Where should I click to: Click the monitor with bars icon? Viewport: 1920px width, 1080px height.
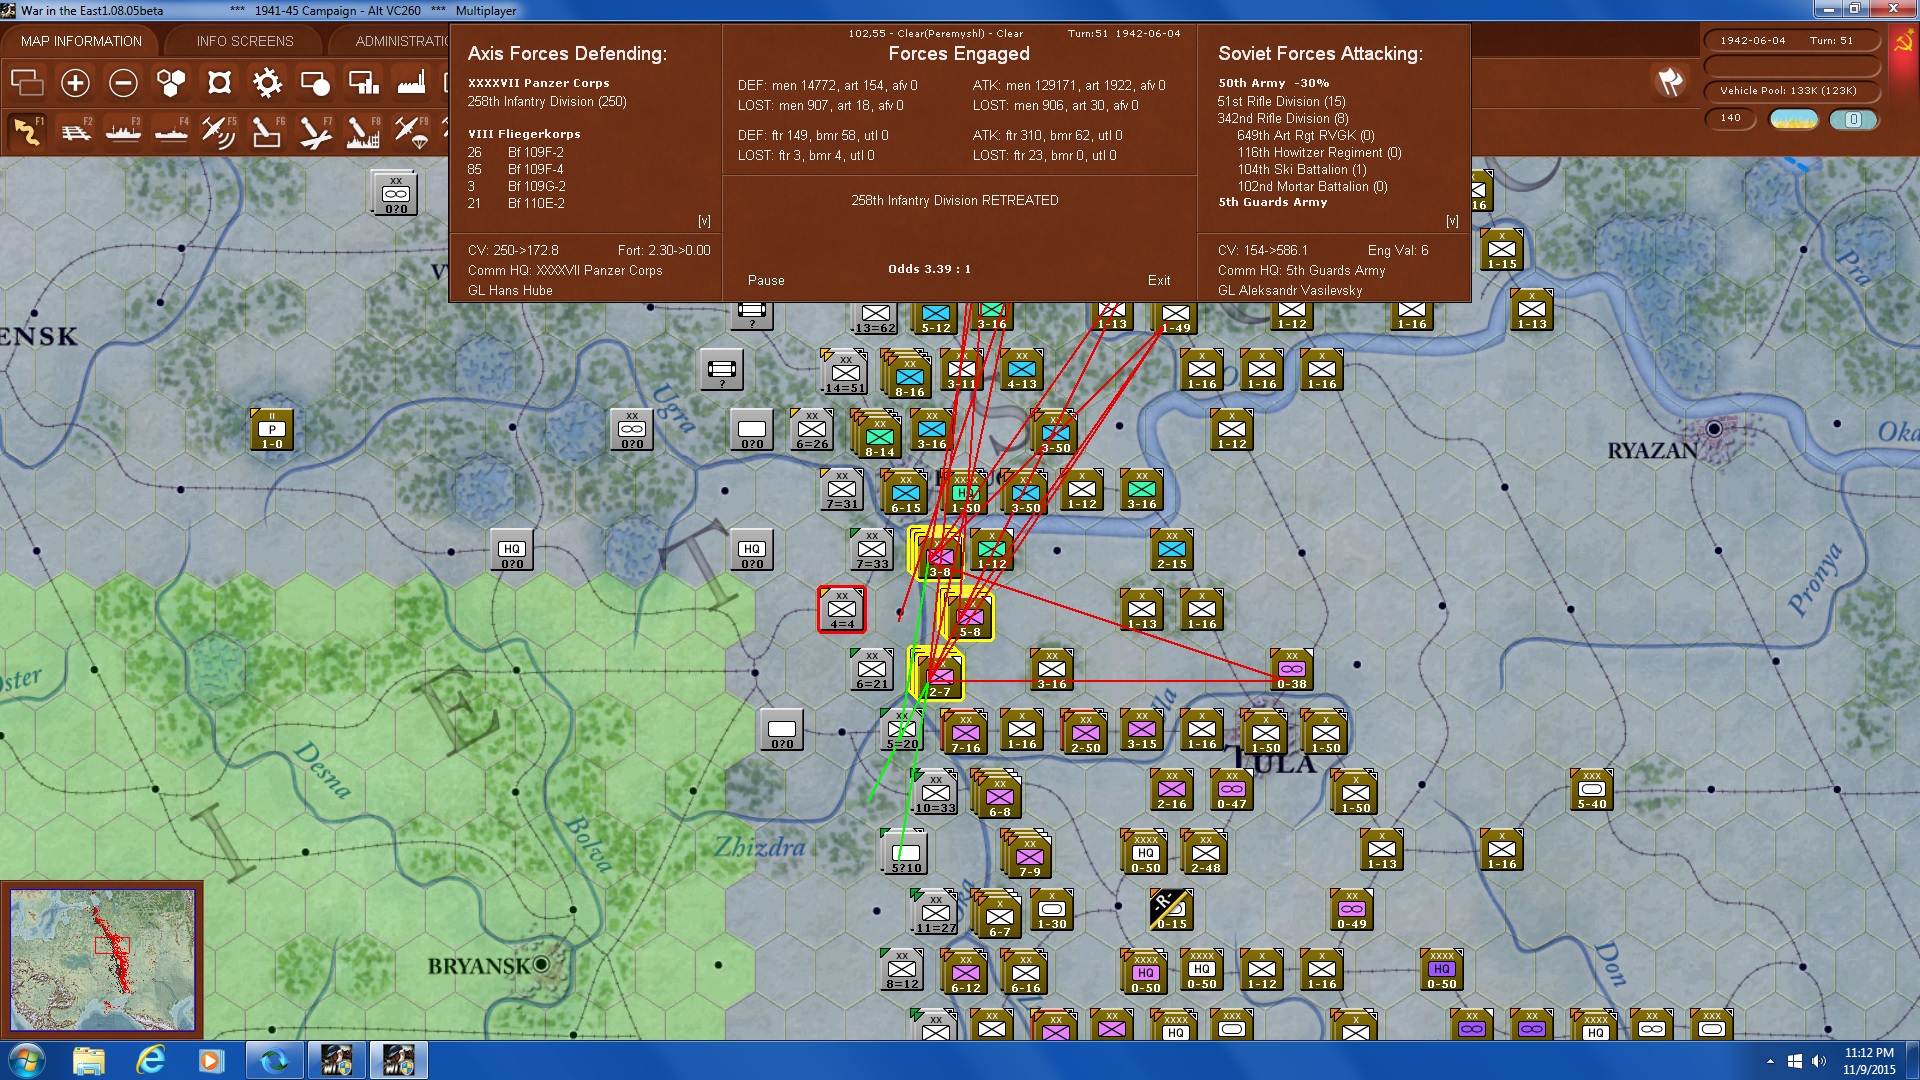click(x=363, y=83)
